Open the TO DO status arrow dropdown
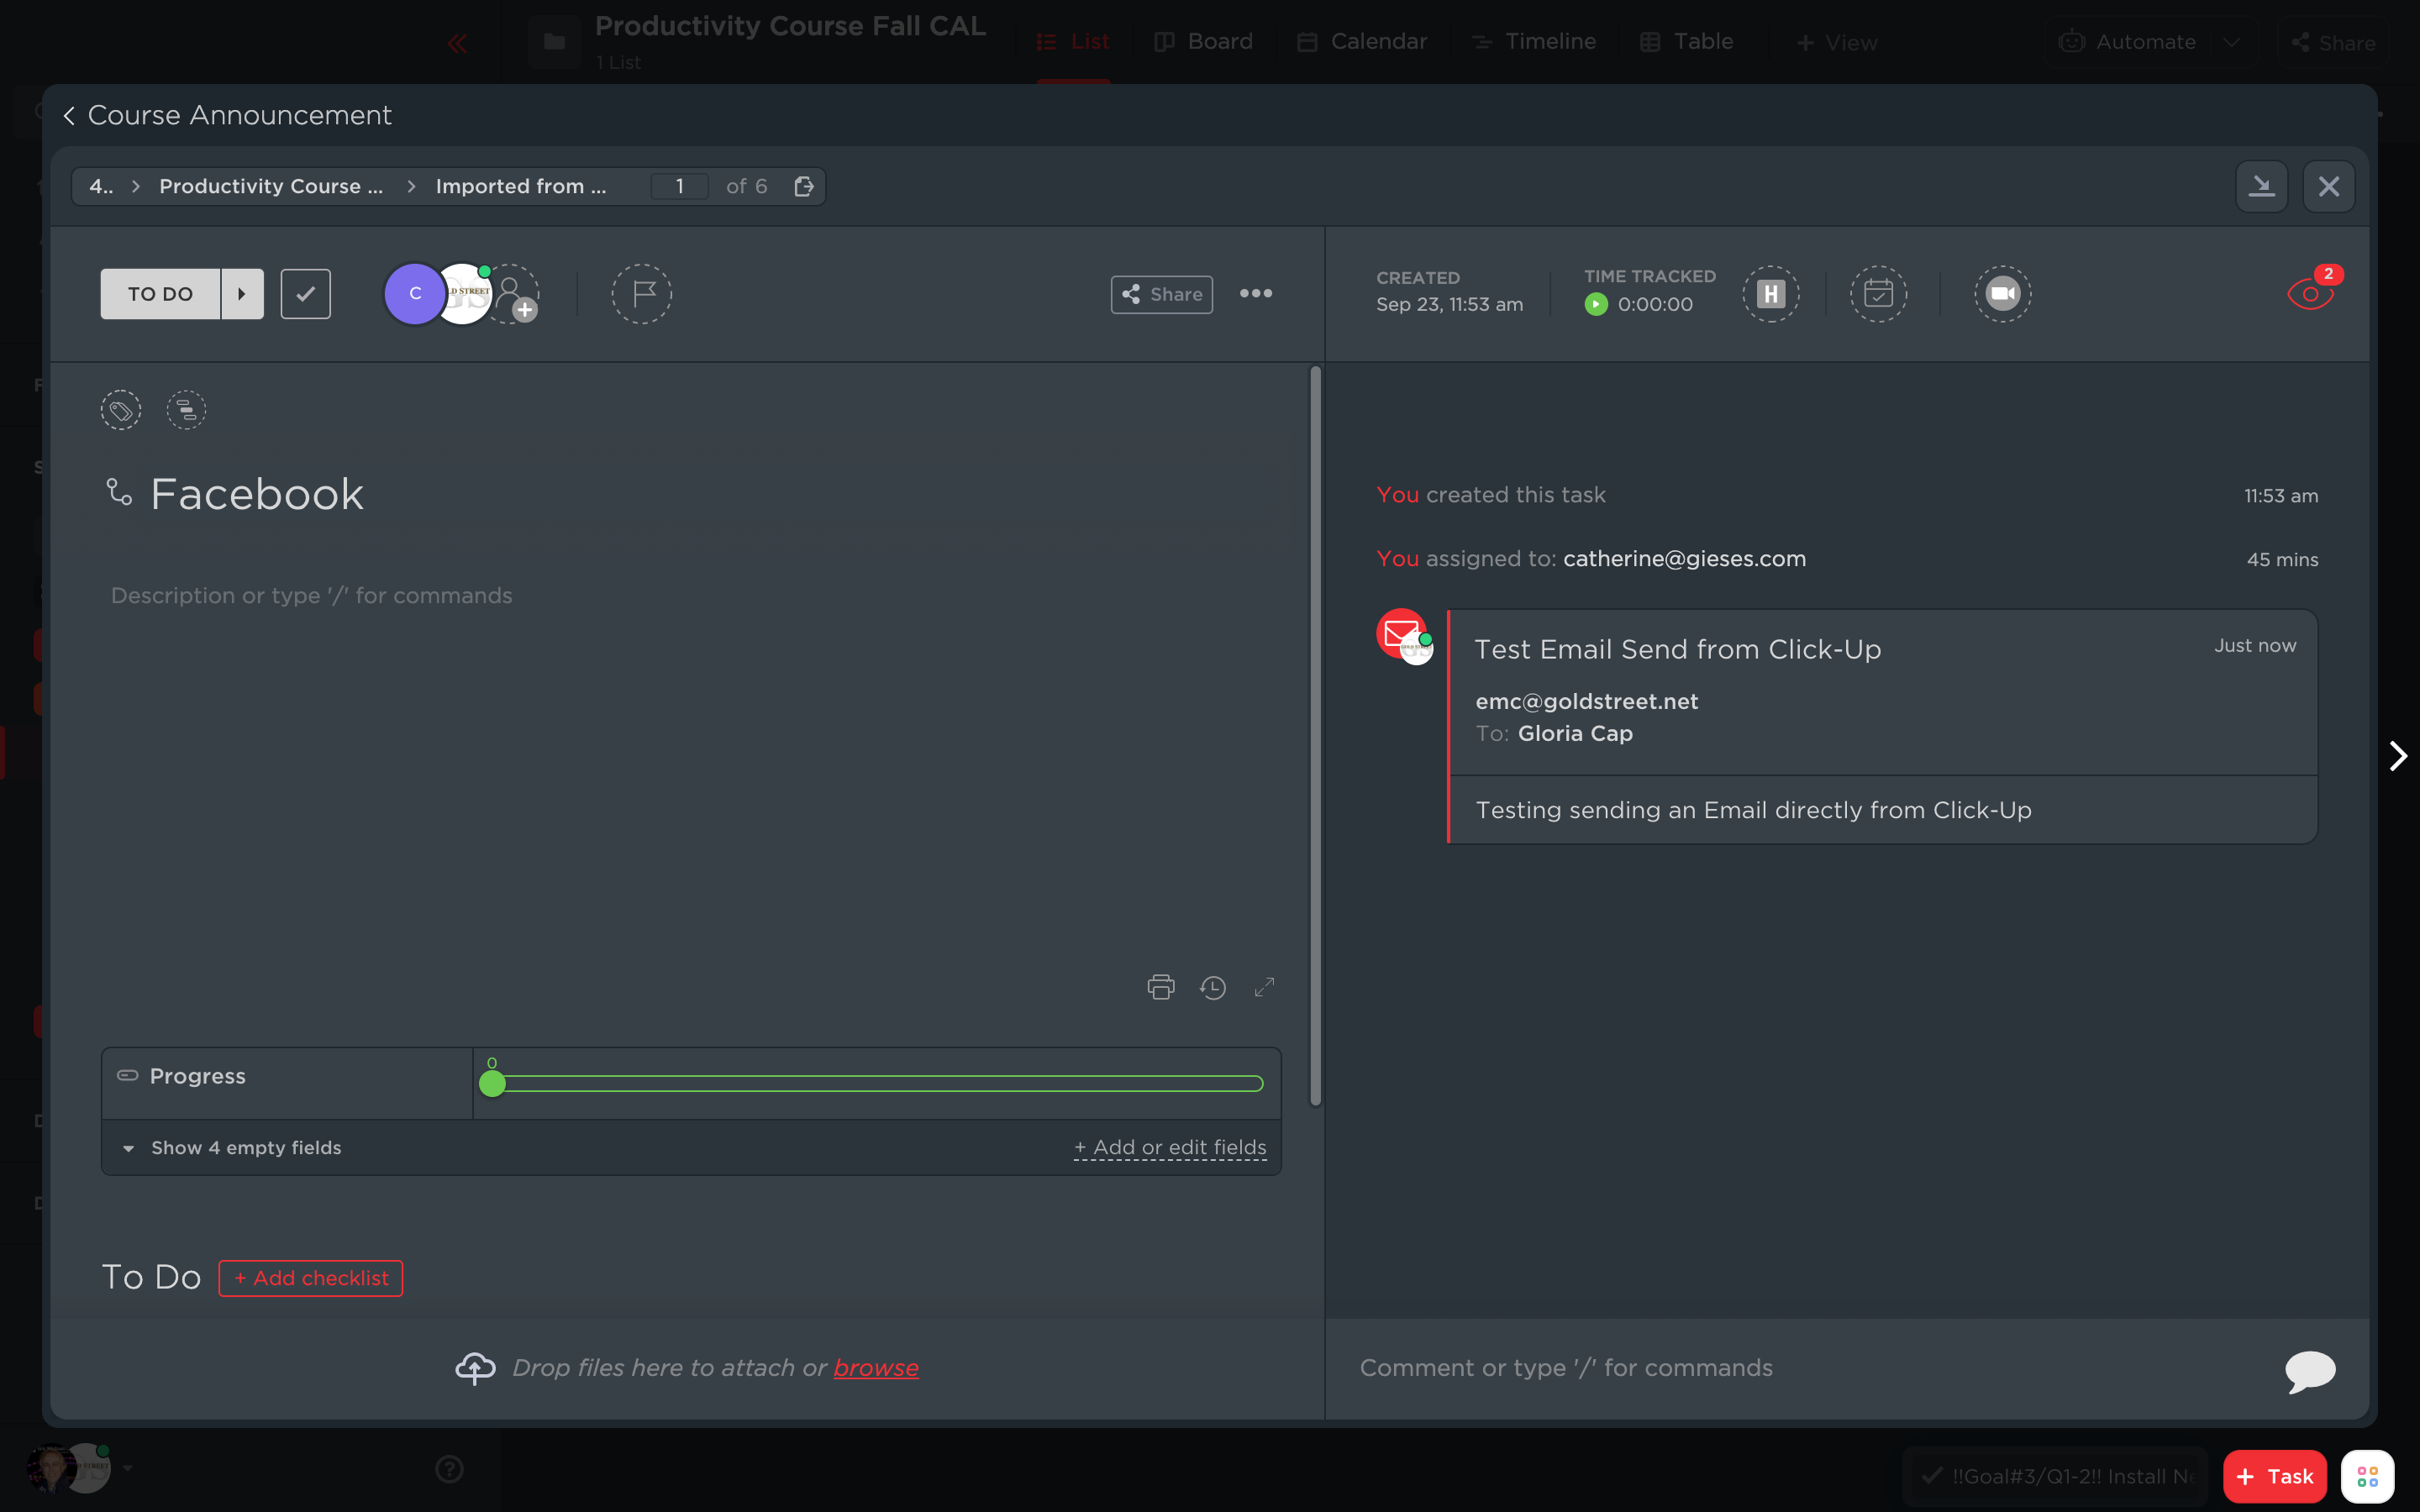Screen dimensions: 2420x1512 [242, 294]
